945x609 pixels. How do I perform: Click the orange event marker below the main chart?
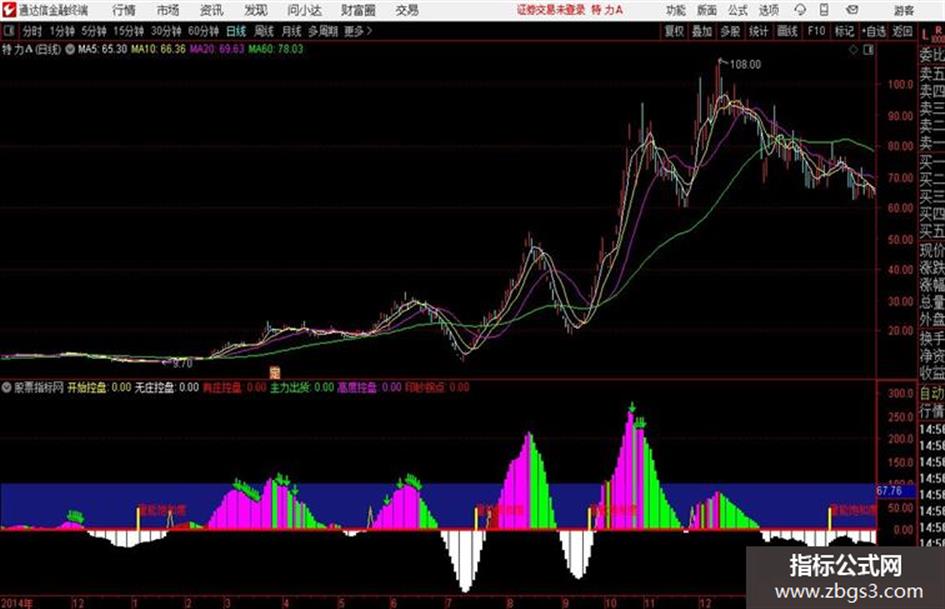[275, 372]
